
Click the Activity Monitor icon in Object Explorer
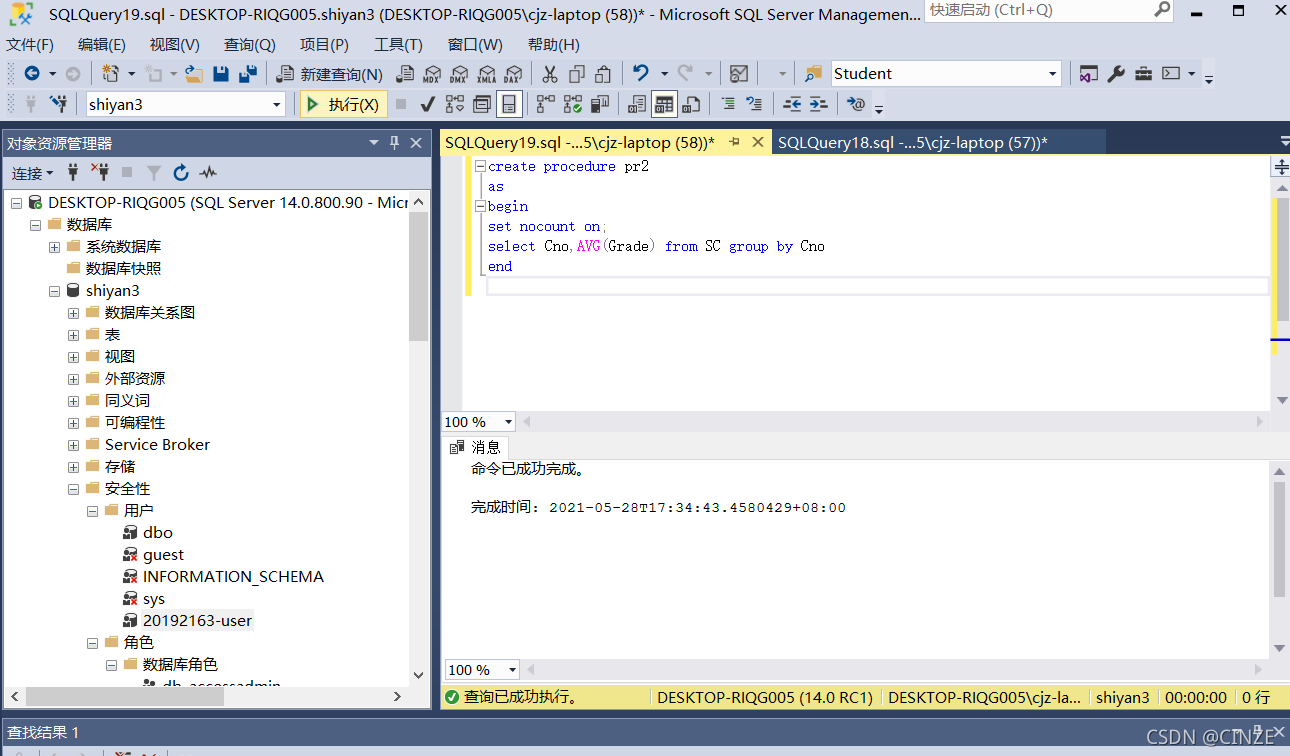tap(208, 173)
